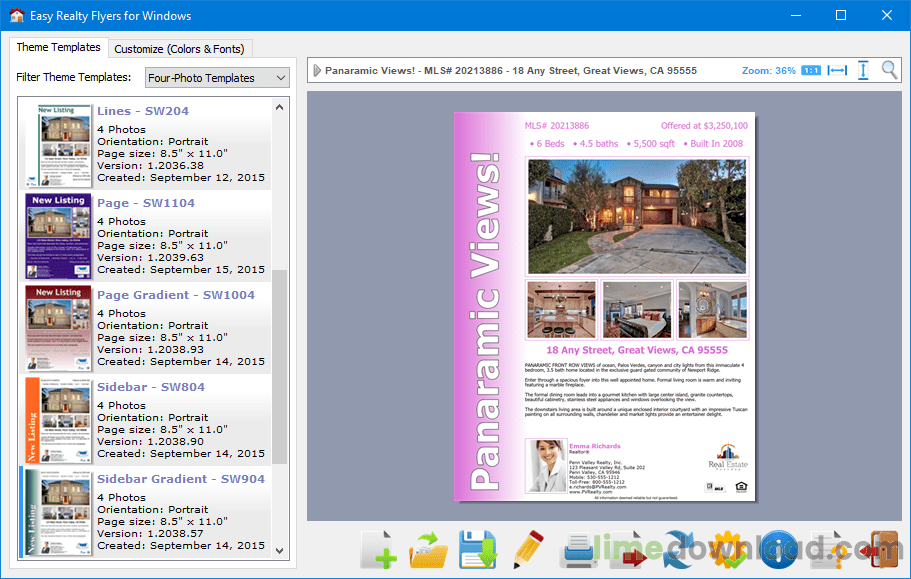Click 'Offered at $3,250,100' on the flyer
This screenshot has height=579, width=911.
click(x=704, y=125)
